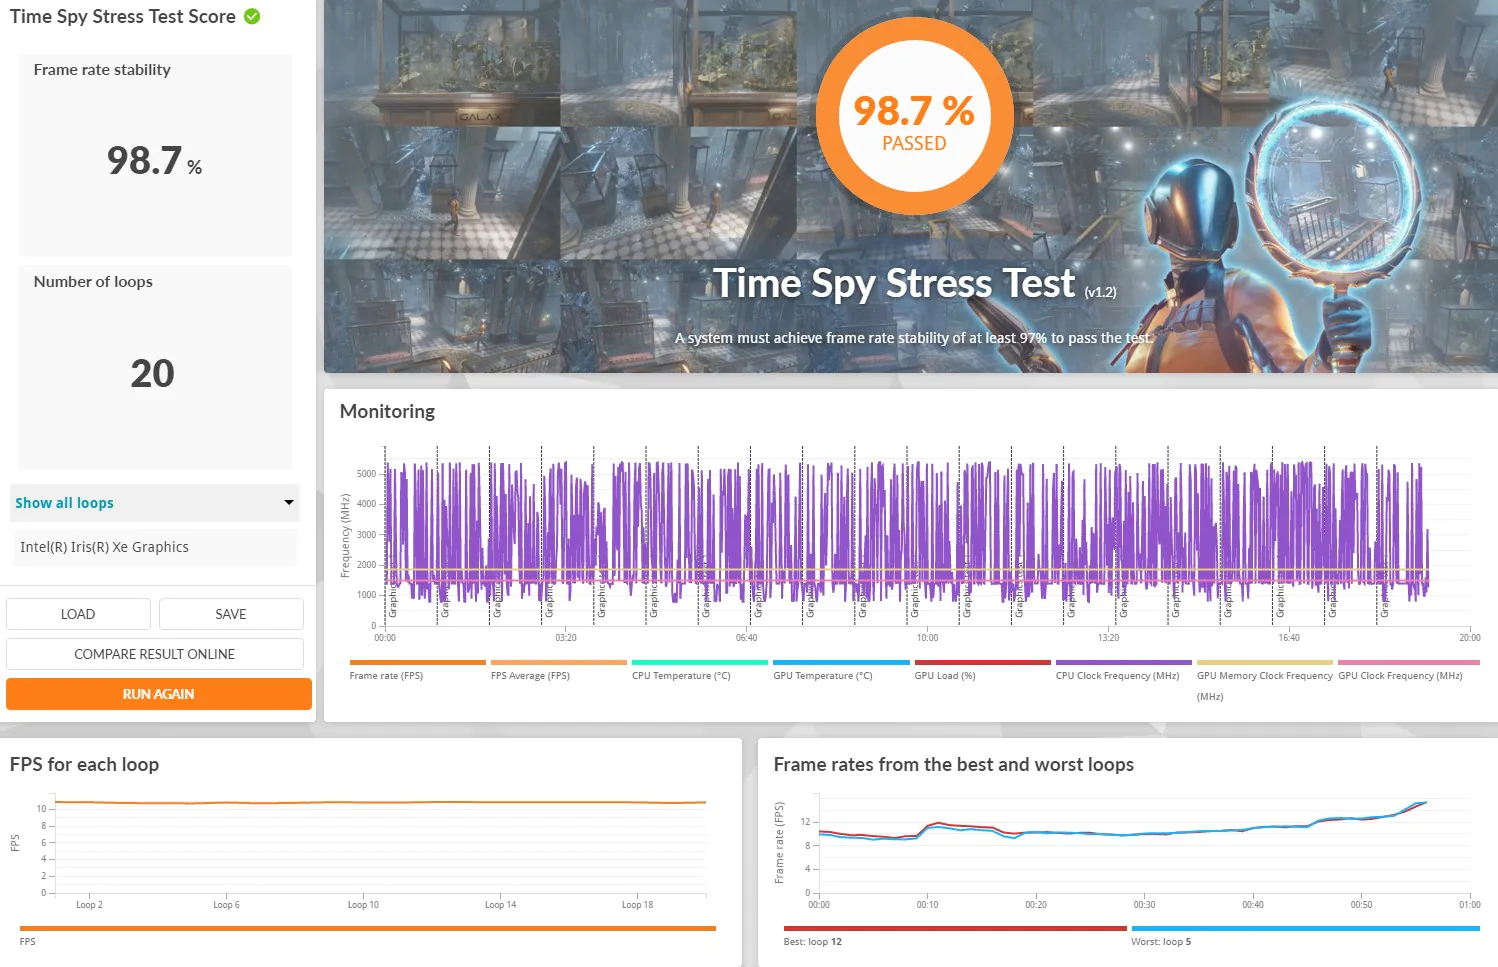This screenshot has height=967, width=1498.
Task: Toggle GPU Memory Clock Frequency legend series
Action: click(1264, 680)
